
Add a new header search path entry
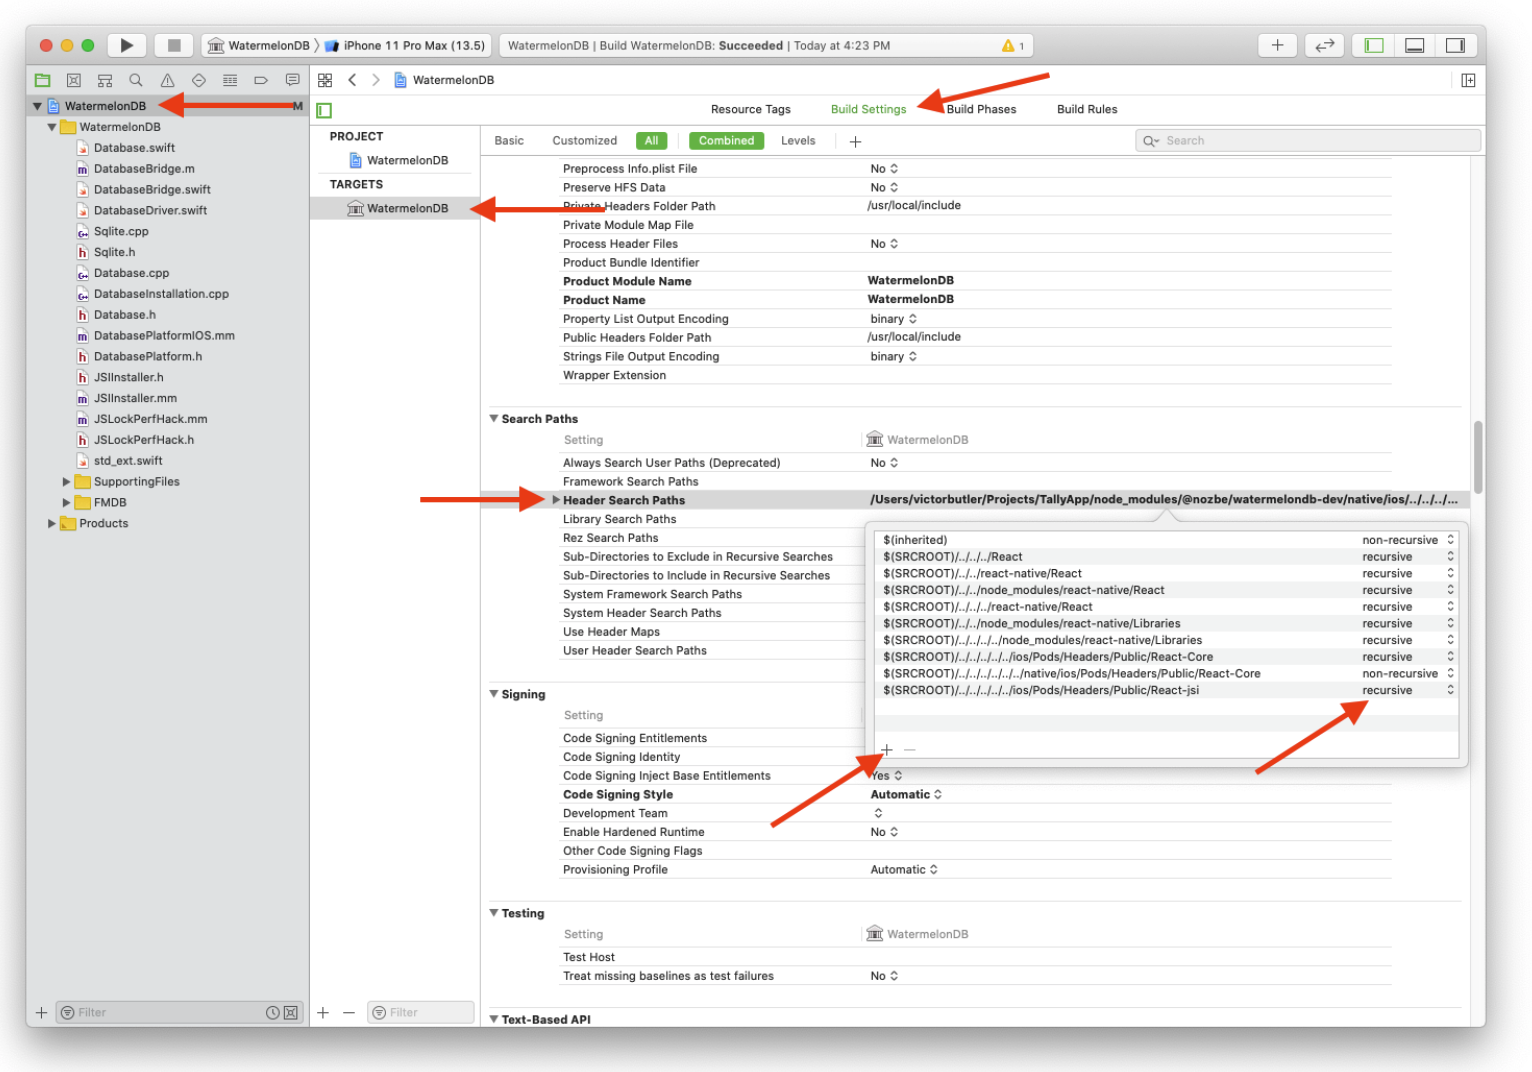tap(886, 749)
